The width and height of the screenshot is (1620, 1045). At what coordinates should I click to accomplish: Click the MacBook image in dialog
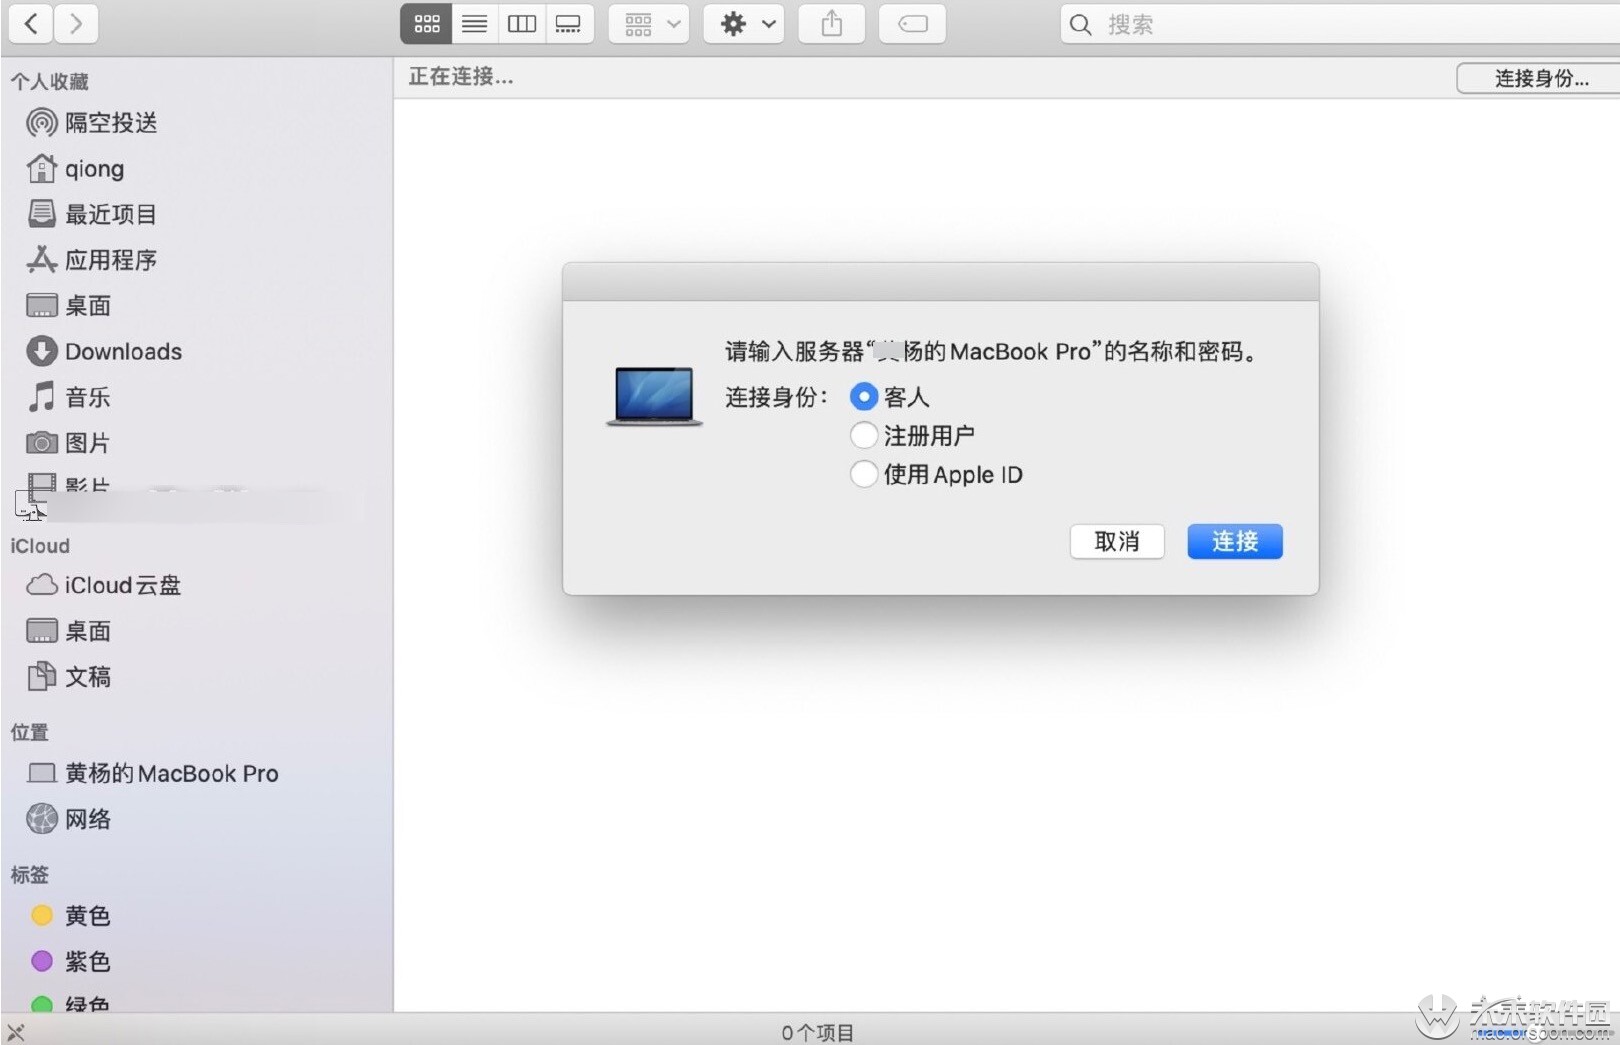(x=655, y=396)
